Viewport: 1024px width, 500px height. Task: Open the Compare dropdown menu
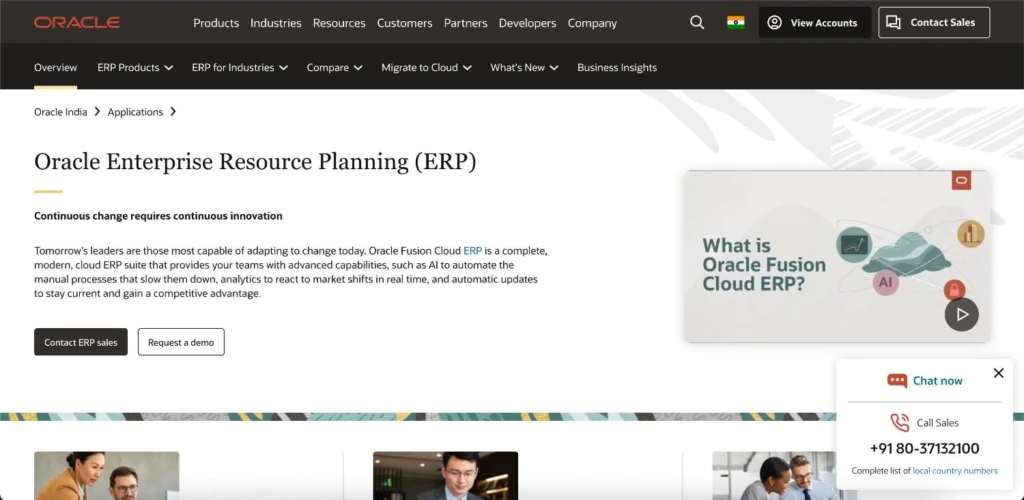pyautogui.click(x=334, y=67)
